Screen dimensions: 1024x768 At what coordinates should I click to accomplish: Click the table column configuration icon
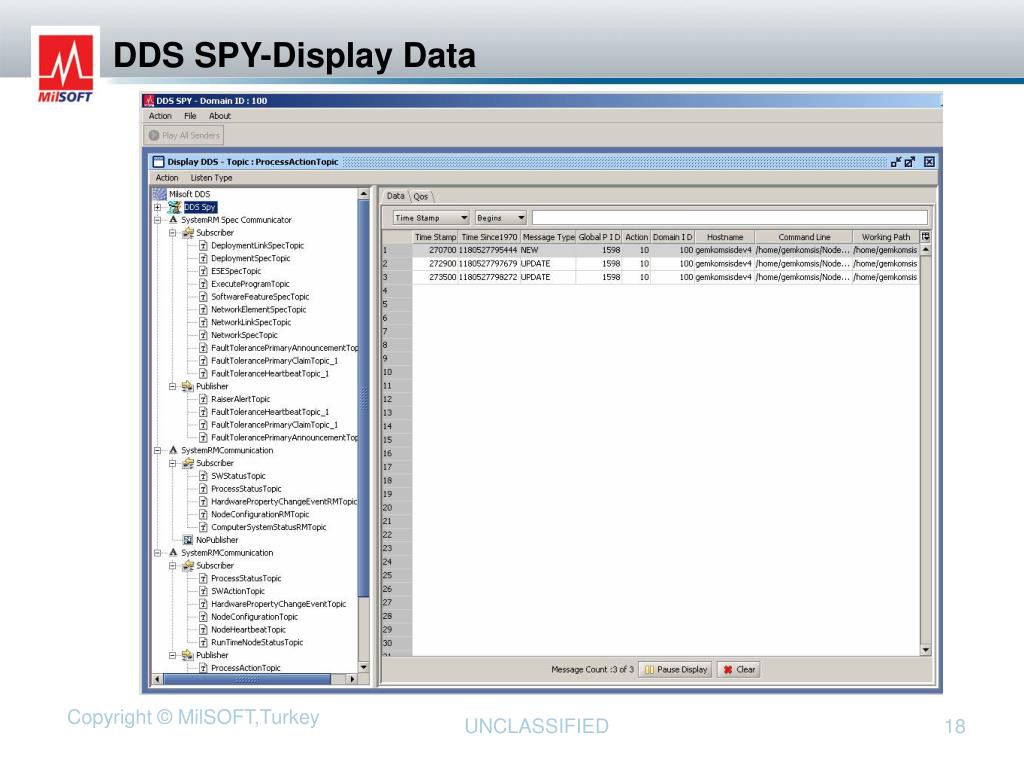(925, 237)
